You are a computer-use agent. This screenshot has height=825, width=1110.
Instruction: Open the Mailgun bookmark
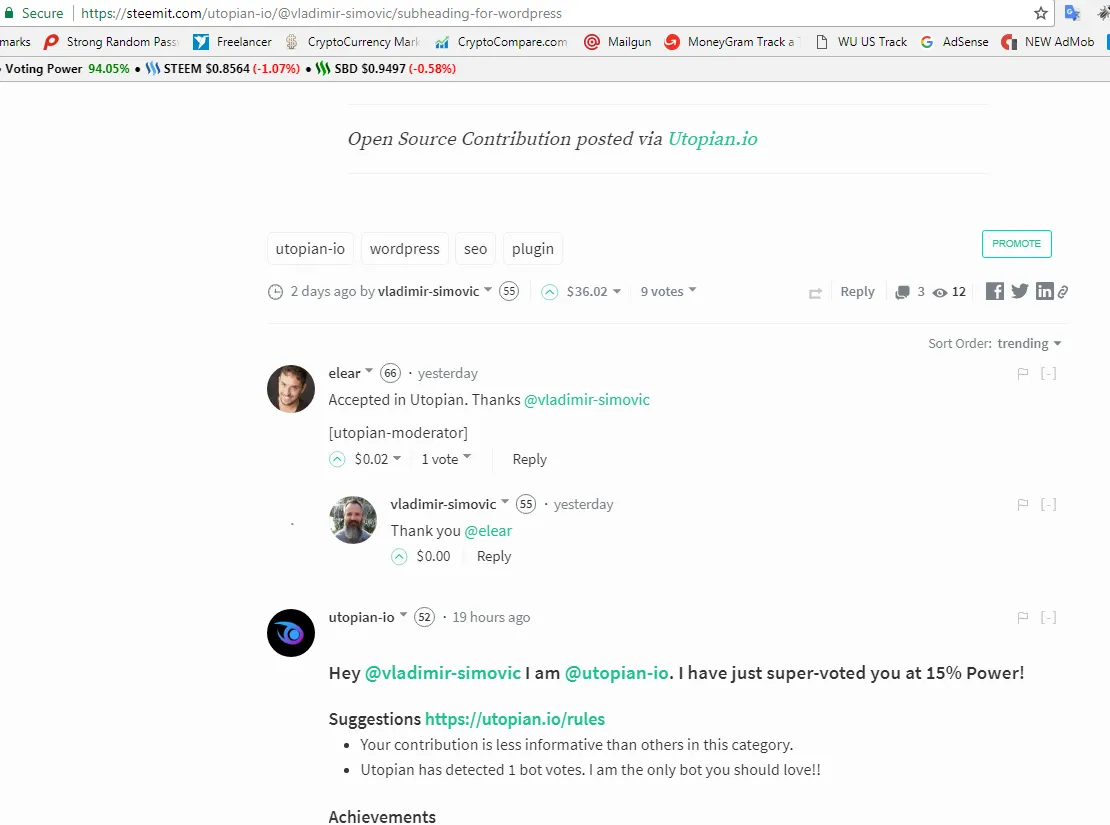(617, 42)
